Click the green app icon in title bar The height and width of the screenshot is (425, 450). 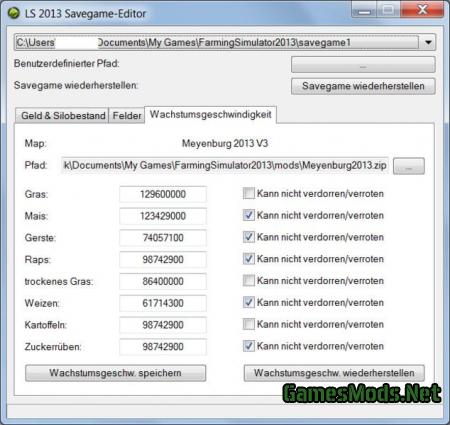point(14,13)
